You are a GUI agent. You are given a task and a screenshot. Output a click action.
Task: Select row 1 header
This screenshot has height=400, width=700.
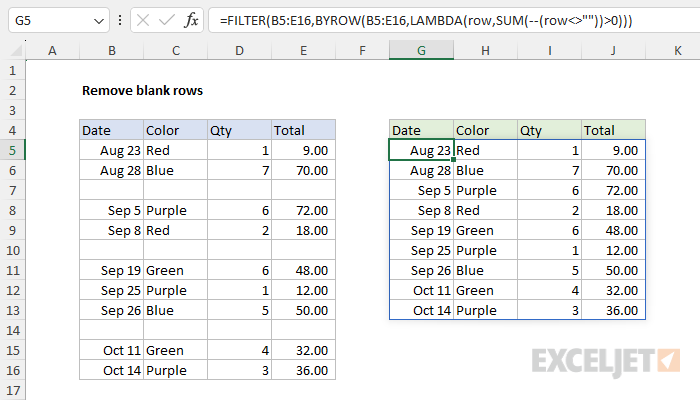(x=12, y=71)
